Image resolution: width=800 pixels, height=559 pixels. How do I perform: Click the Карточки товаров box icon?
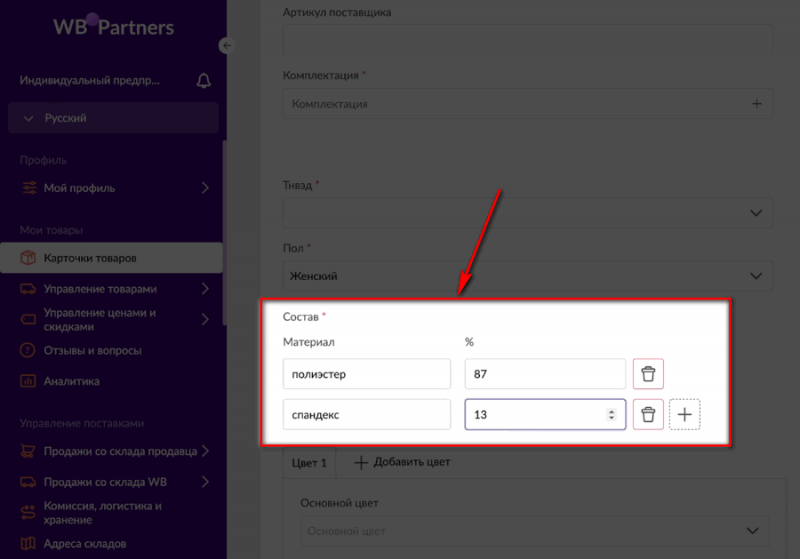(x=28, y=258)
